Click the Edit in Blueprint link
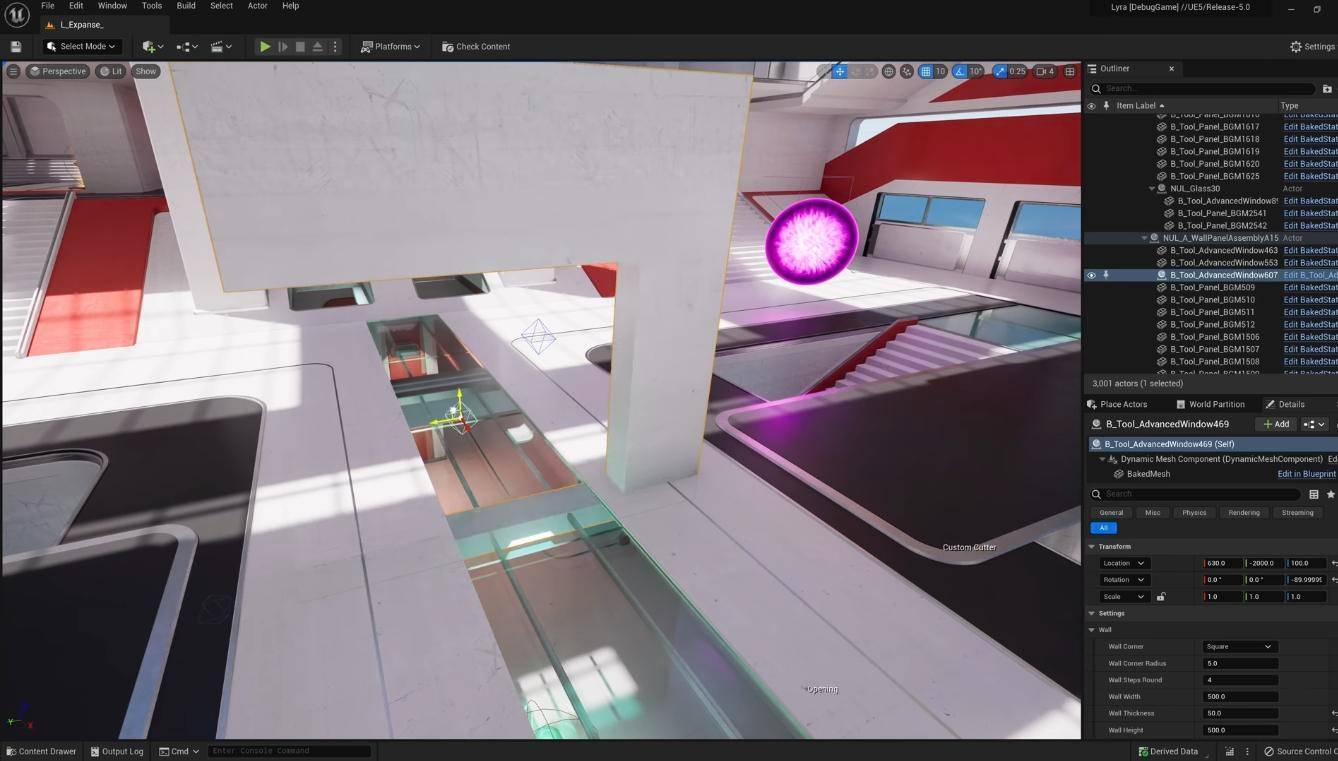Image resolution: width=1338 pixels, height=761 pixels. [x=1306, y=474]
